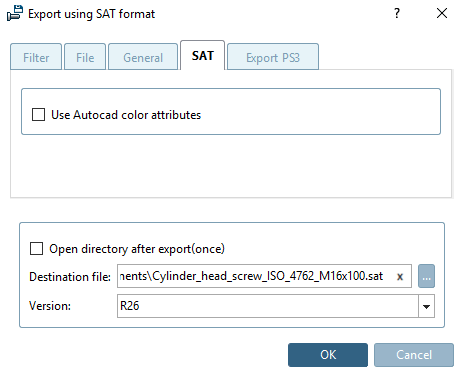Screen dimensions: 465x375
Task: Tick Open directory after export(once) checkbox
Action: tap(36, 248)
